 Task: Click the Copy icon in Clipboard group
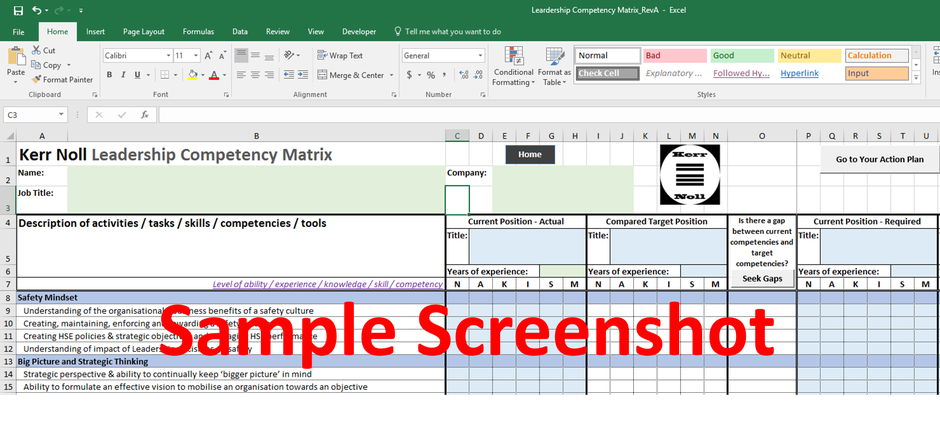(36, 65)
